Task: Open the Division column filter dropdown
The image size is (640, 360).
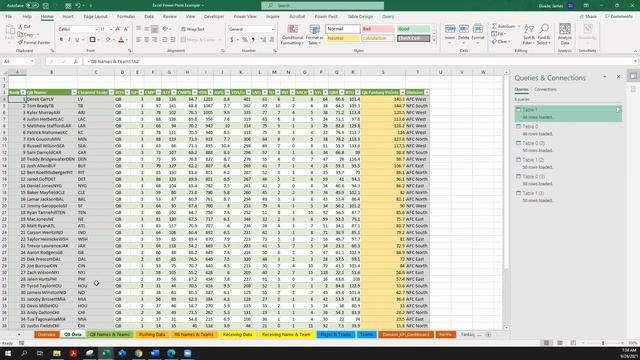Action: click(427, 92)
